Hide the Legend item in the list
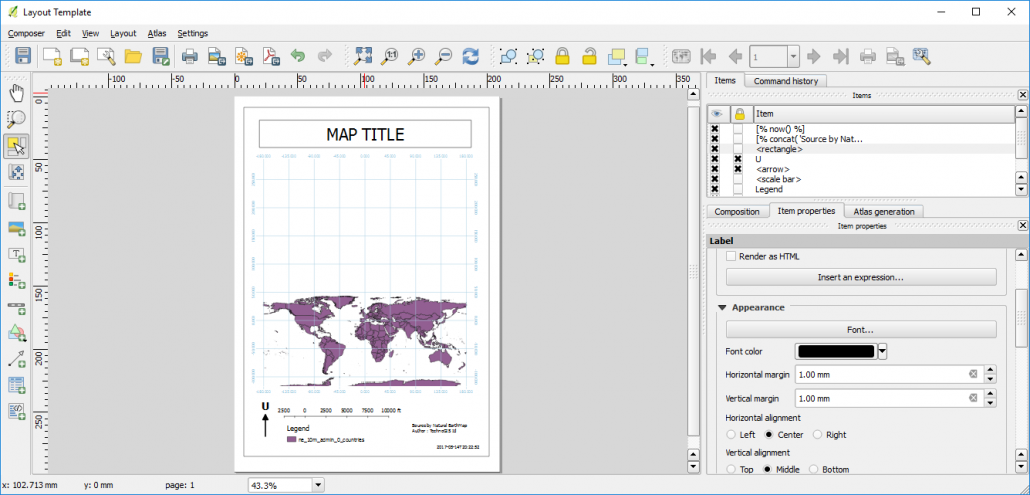Screen dimensions: 1030x495 pos(715,189)
